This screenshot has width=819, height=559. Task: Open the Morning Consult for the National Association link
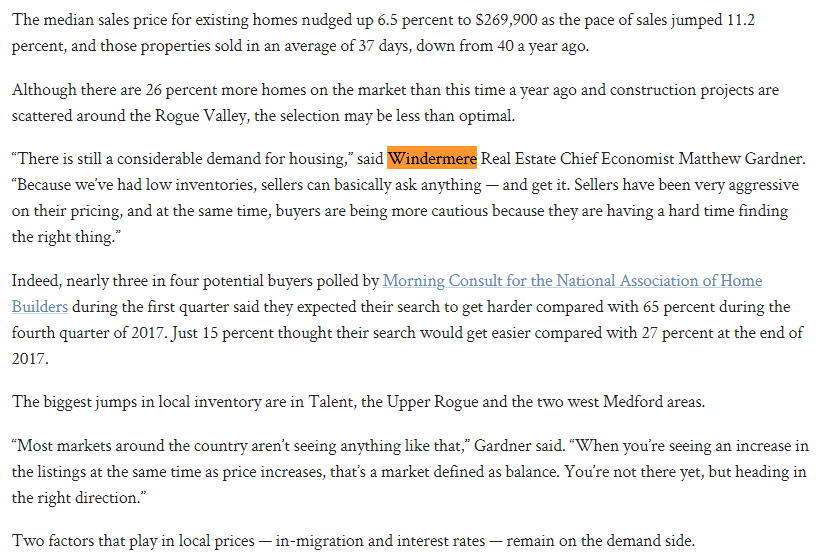[x=572, y=281]
